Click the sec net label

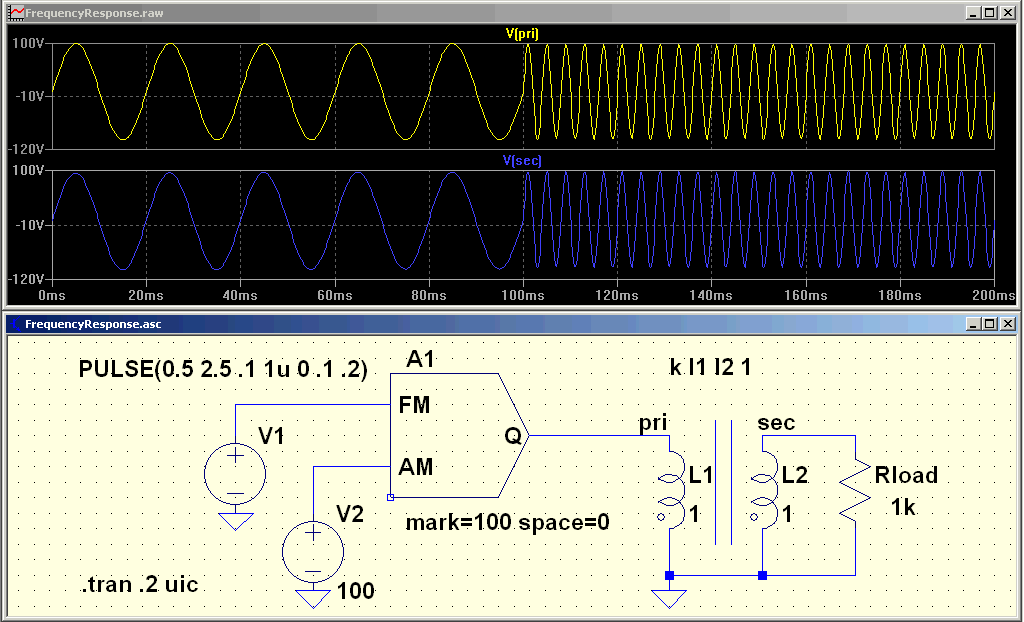pyautogui.click(x=776, y=423)
